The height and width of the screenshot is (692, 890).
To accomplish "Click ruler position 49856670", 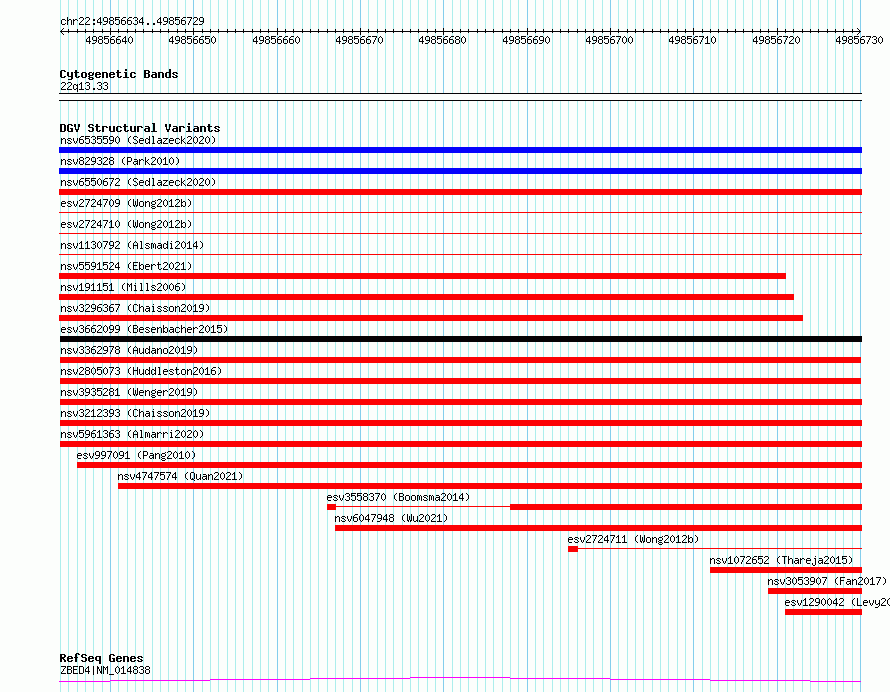I will coord(359,40).
